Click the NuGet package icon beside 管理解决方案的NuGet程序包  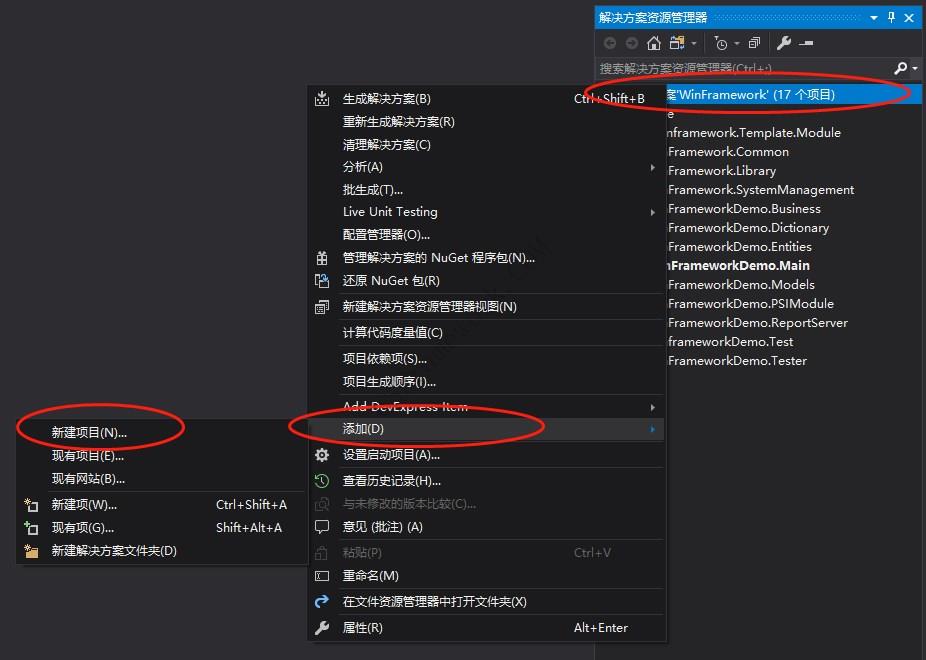pos(322,257)
